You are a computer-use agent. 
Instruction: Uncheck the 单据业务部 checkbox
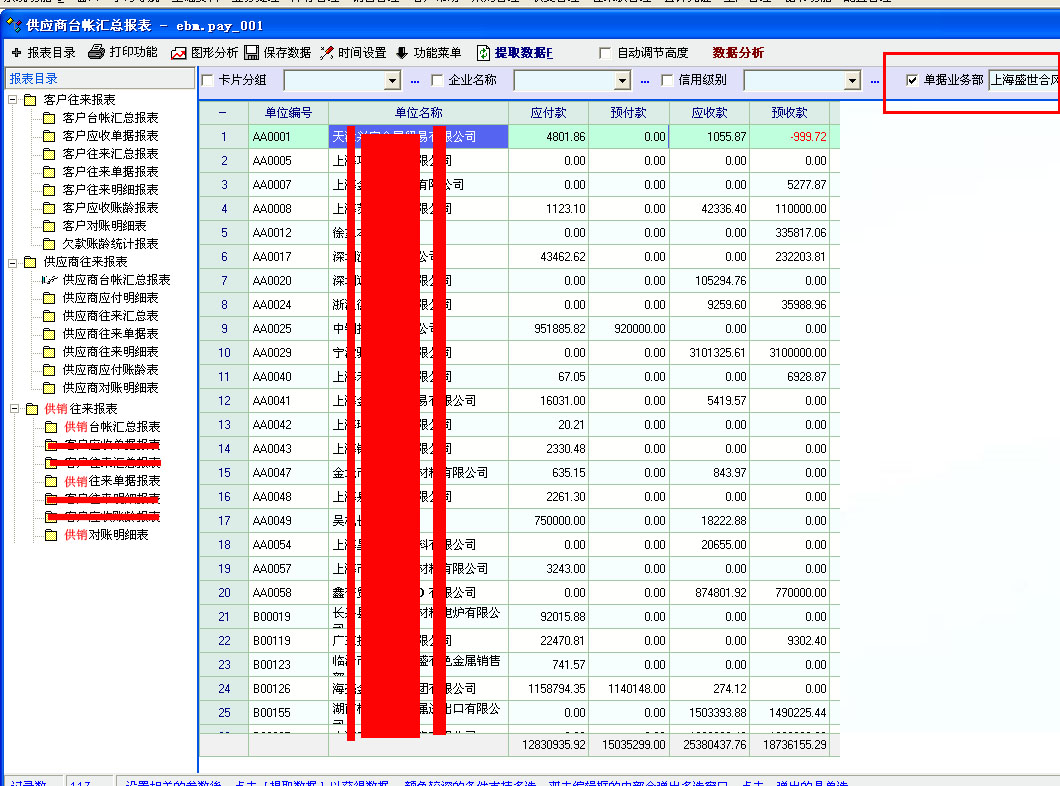[x=912, y=80]
